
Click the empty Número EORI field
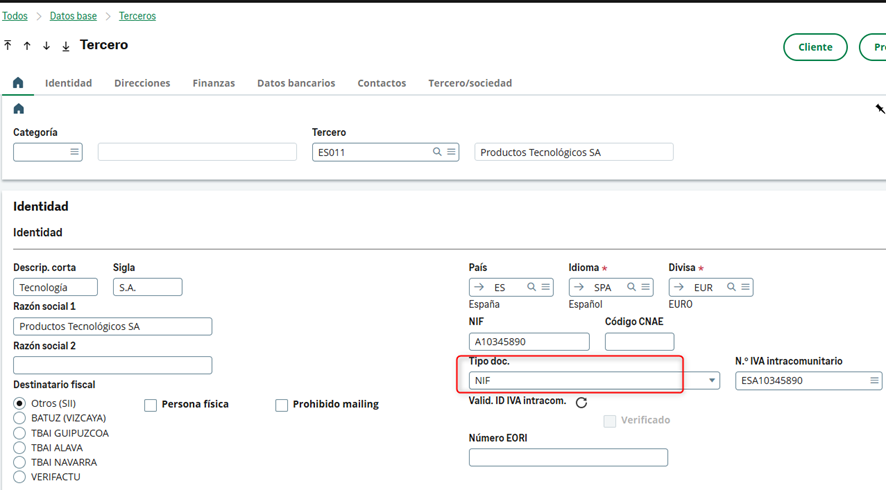568,457
